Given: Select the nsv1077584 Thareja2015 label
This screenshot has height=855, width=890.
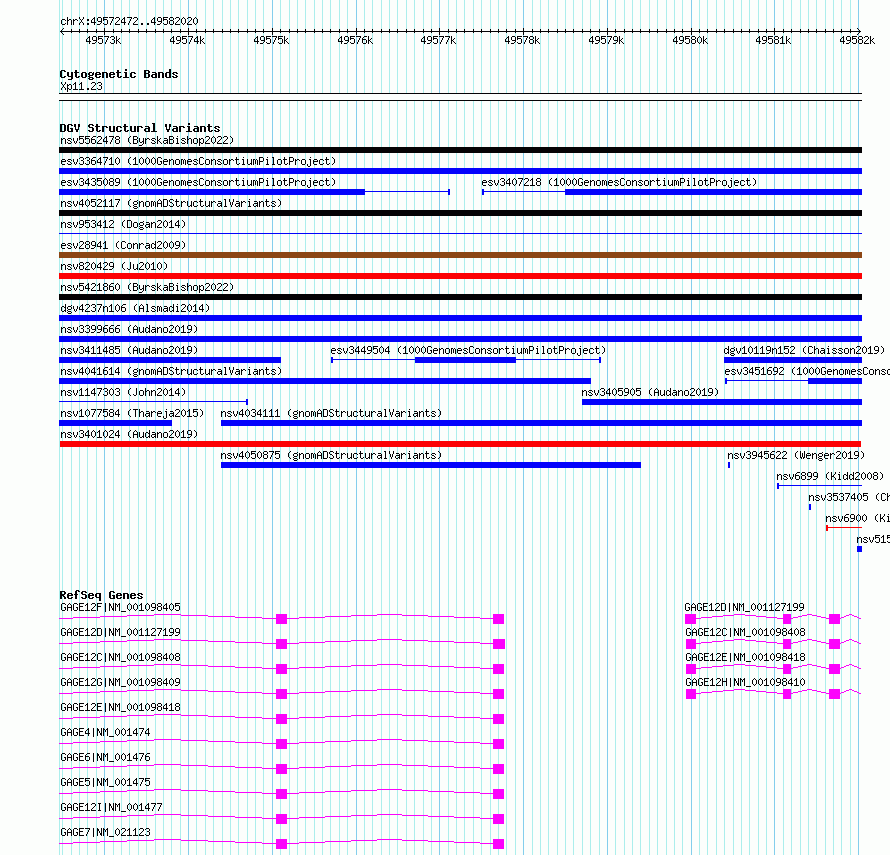Looking at the screenshot, I should pos(132,413).
